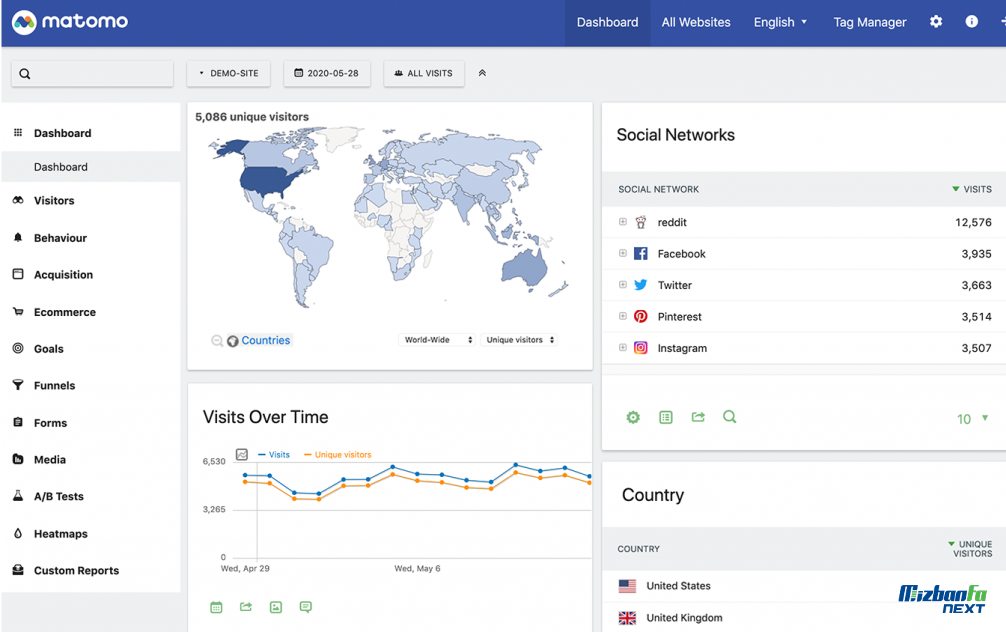Collapse the top controls with double chevron
The image size is (1006, 632).
482,73
